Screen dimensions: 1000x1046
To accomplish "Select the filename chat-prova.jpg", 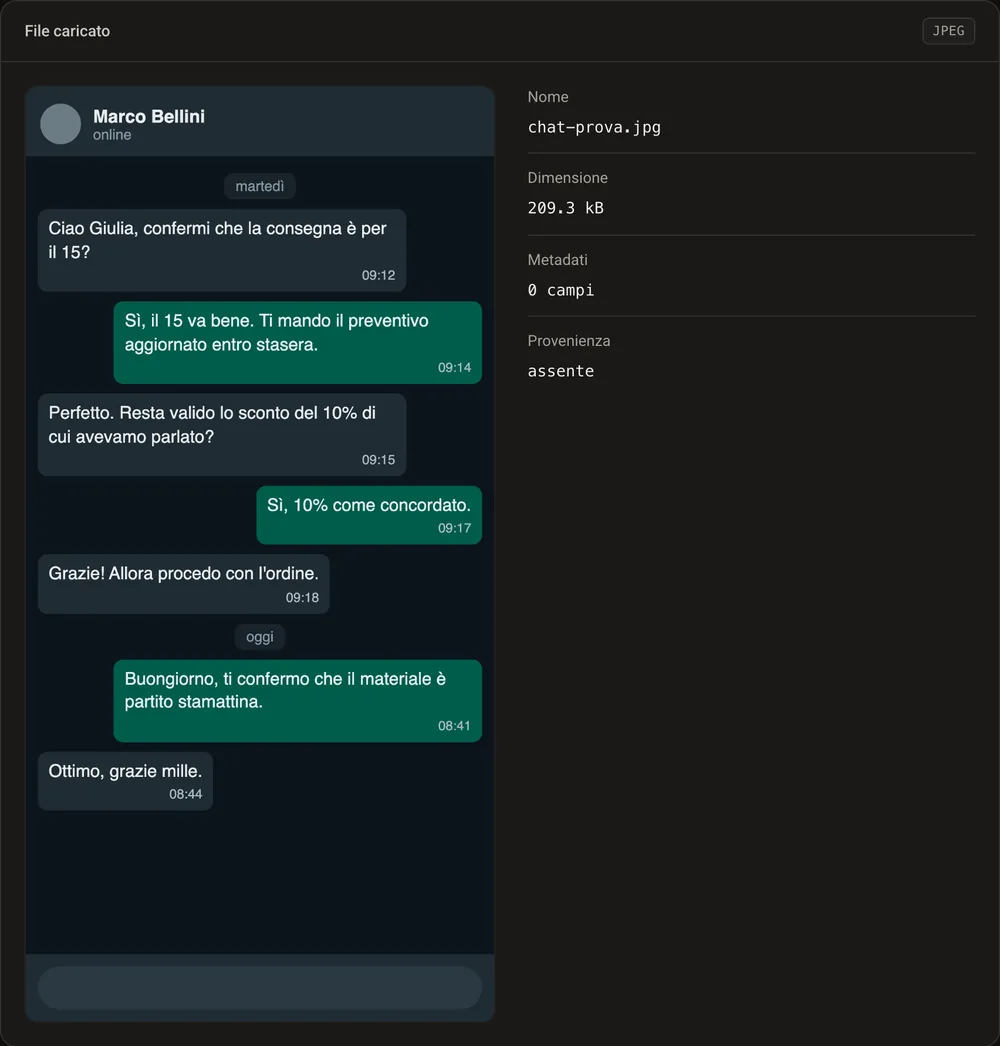I will tap(594, 127).
